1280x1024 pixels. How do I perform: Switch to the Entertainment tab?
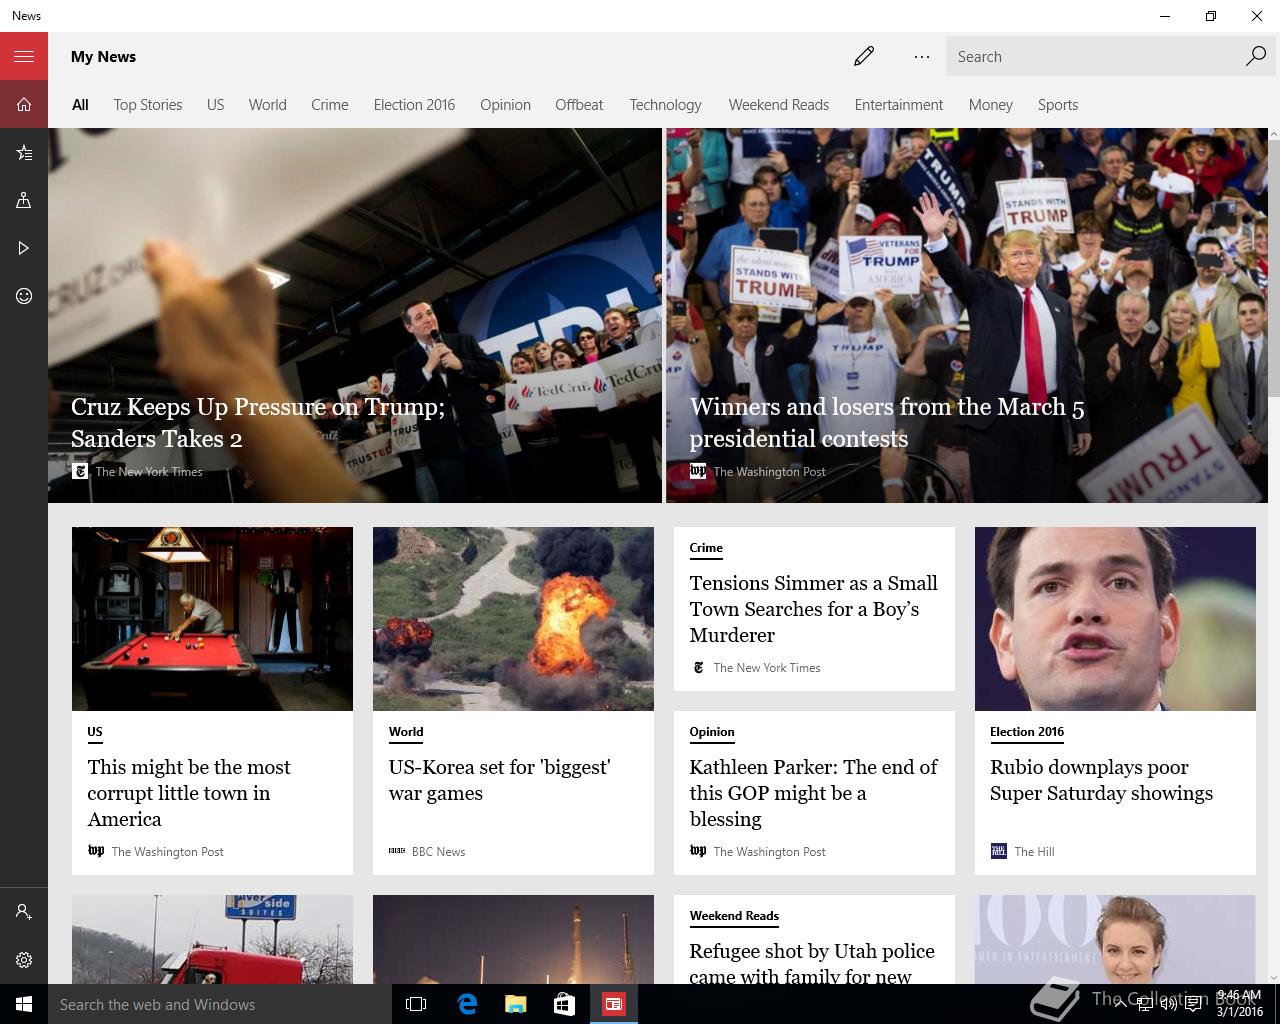point(898,104)
